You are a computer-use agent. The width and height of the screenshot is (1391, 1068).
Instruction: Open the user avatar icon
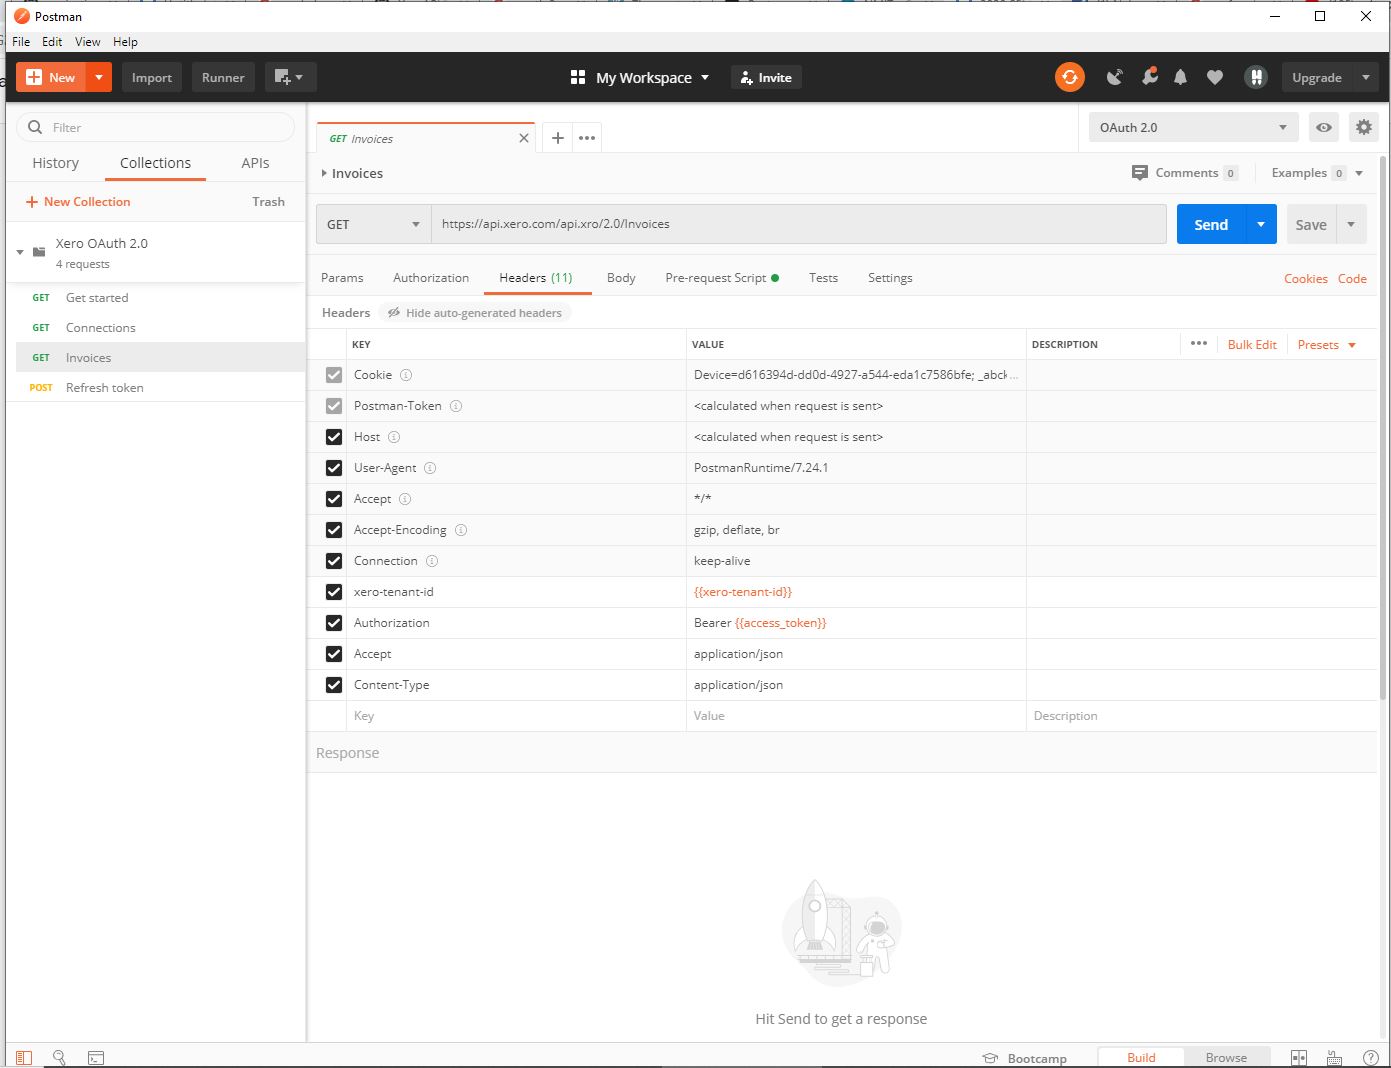pos(1256,77)
